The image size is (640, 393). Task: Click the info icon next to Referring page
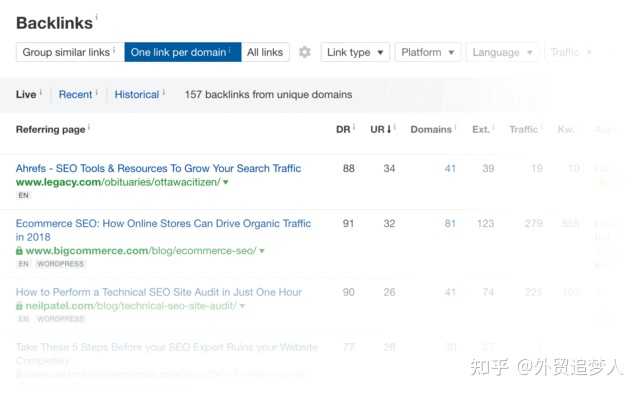pos(89,127)
